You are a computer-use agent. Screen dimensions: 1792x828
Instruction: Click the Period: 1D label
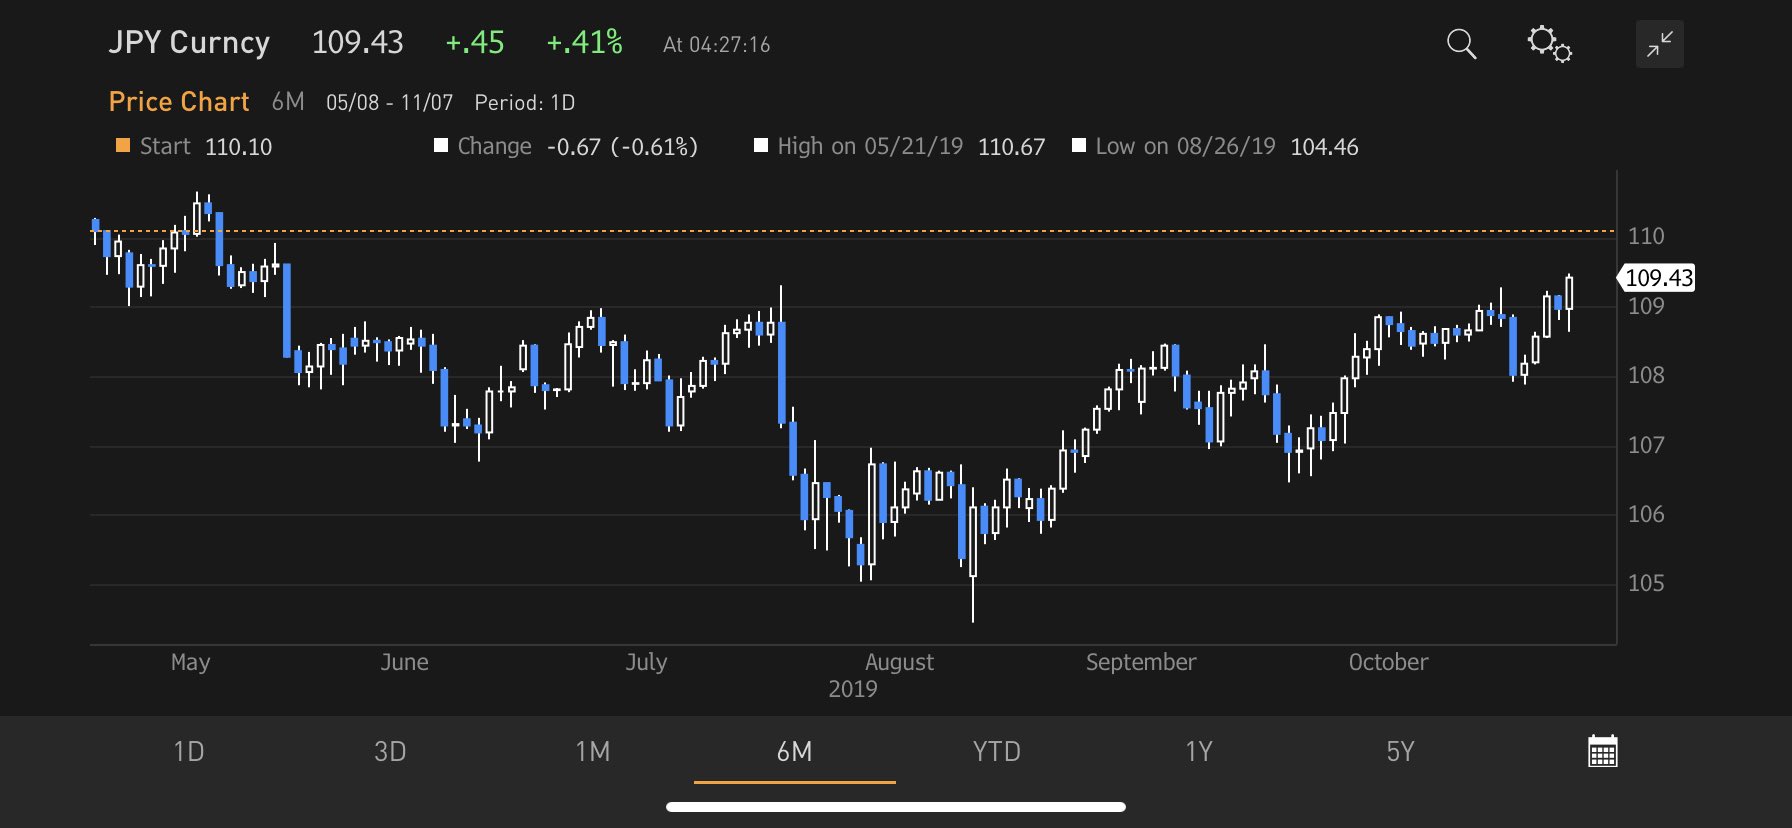click(524, 103)
